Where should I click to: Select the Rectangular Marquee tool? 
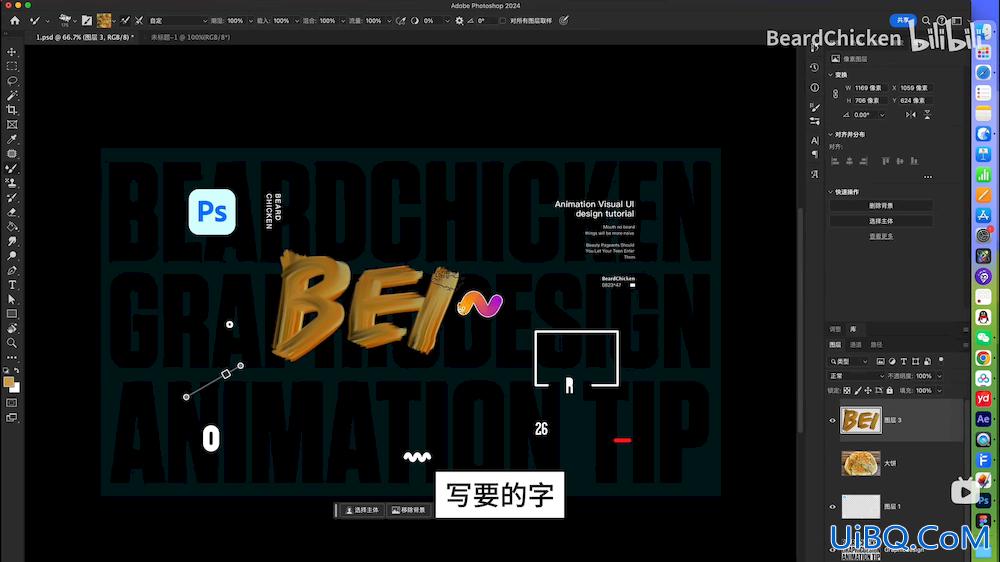point(11,66)
